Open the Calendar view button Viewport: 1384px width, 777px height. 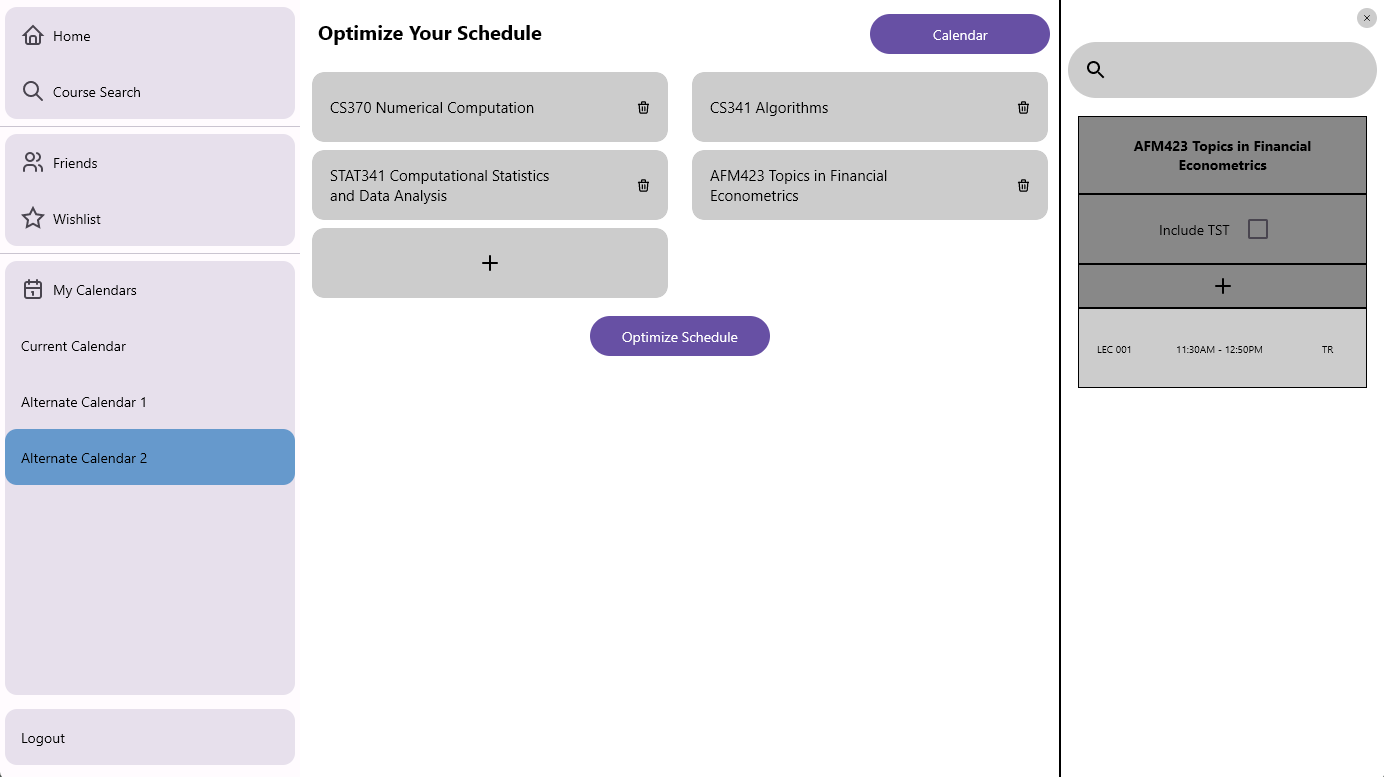(960, 34)
